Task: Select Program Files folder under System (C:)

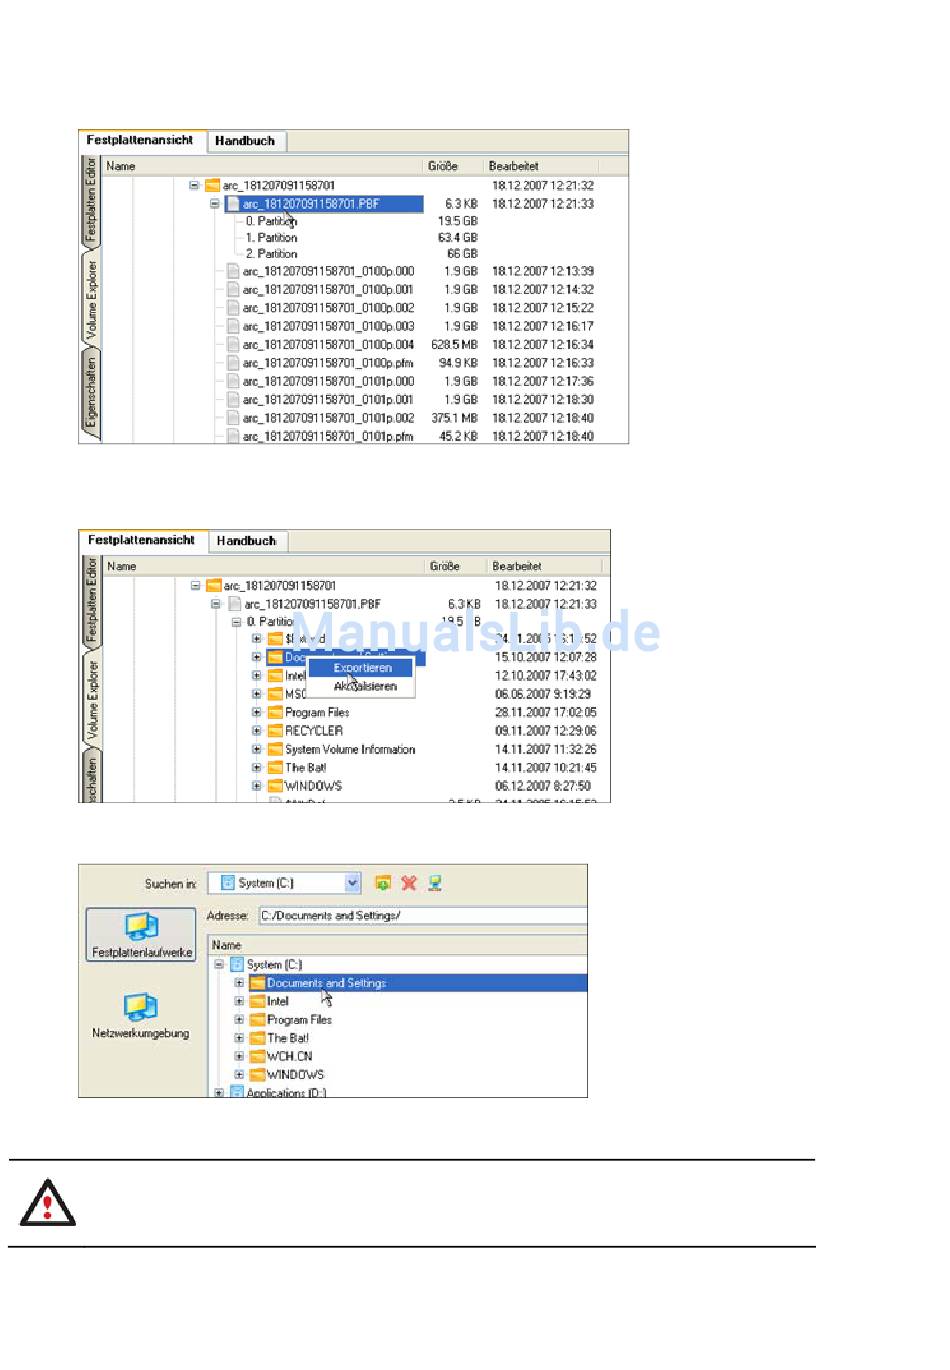Action: click(299, 1020)
